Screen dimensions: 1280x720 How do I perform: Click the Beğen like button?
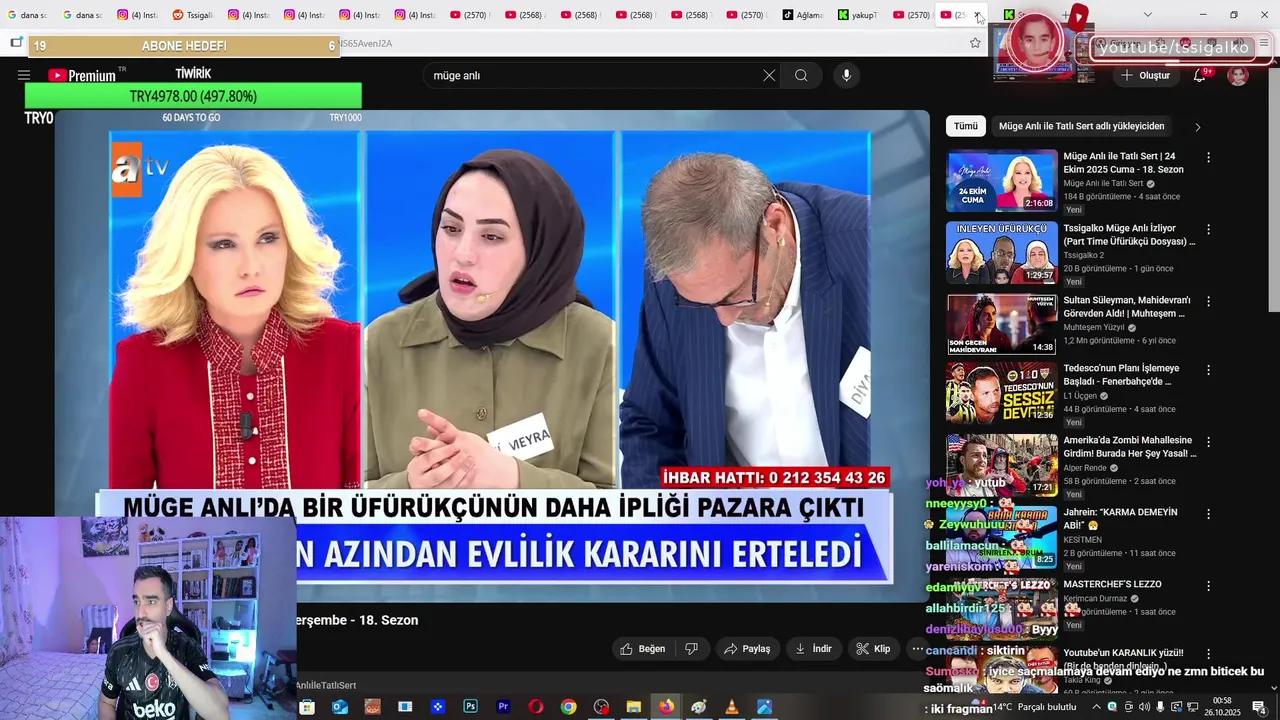(642, 649)
